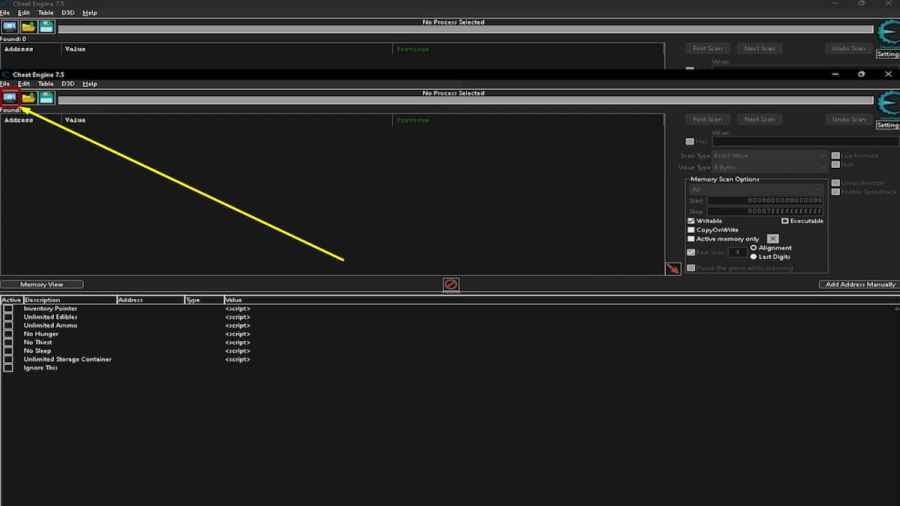Click the Memory View button
Screen dimensions: 900x506
click(42, 285)
